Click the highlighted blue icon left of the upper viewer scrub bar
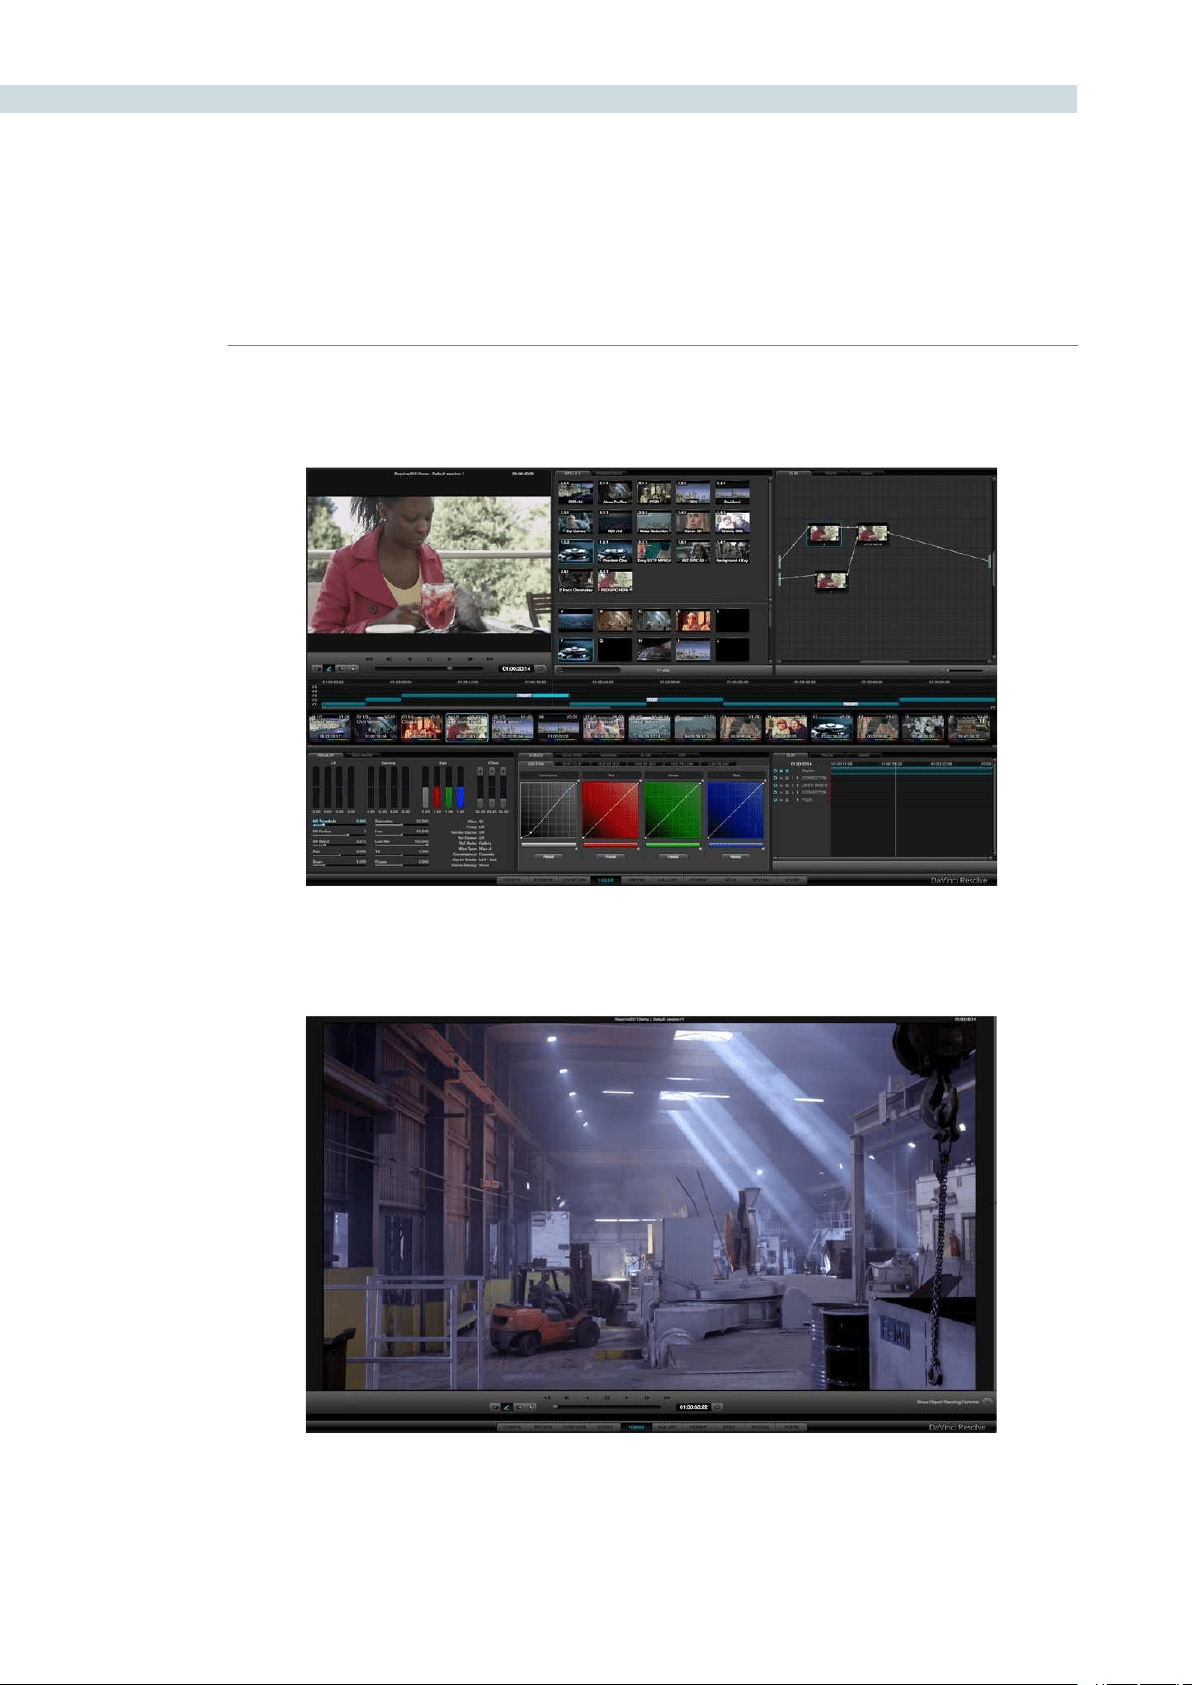The width and height of the screenshot is (1192, 1685). click(x=329, y=668)
